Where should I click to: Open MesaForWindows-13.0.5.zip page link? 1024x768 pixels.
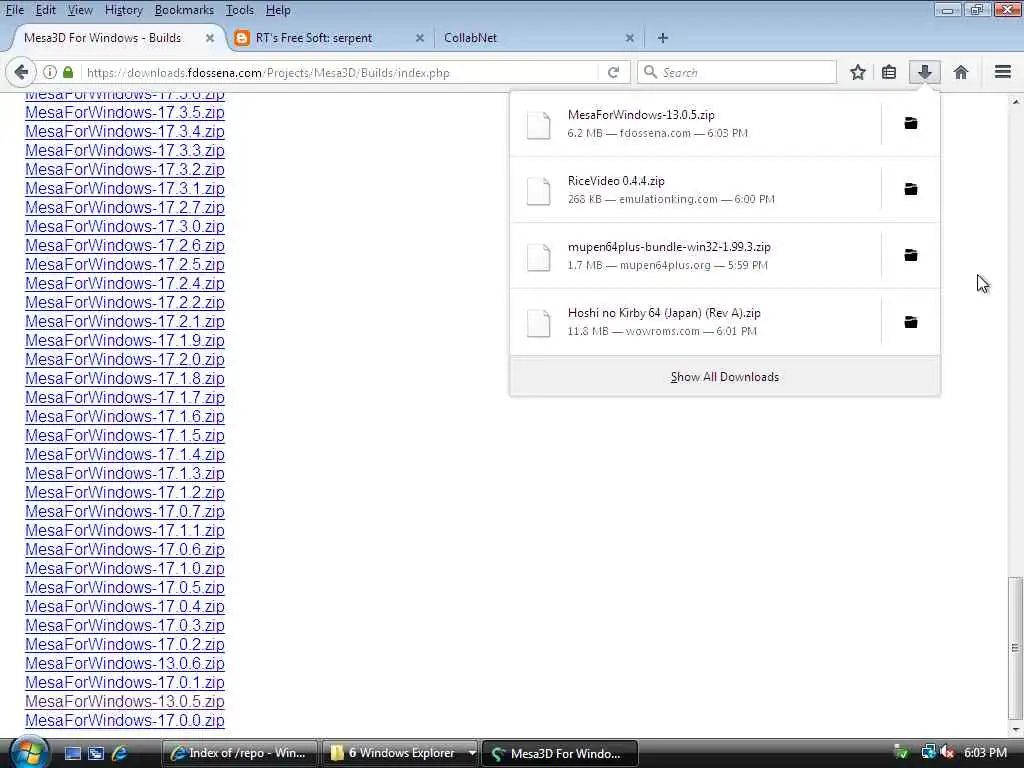[125, 701]
